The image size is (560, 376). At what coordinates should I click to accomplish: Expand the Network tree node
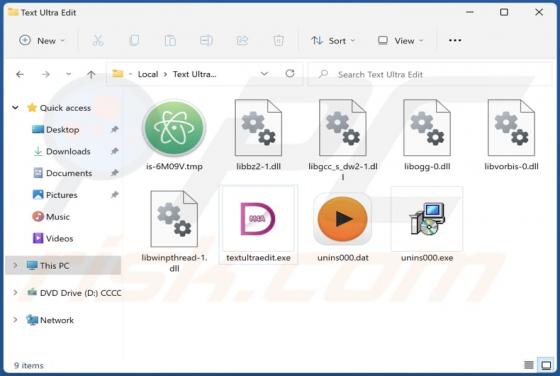[x=15, y=320]
